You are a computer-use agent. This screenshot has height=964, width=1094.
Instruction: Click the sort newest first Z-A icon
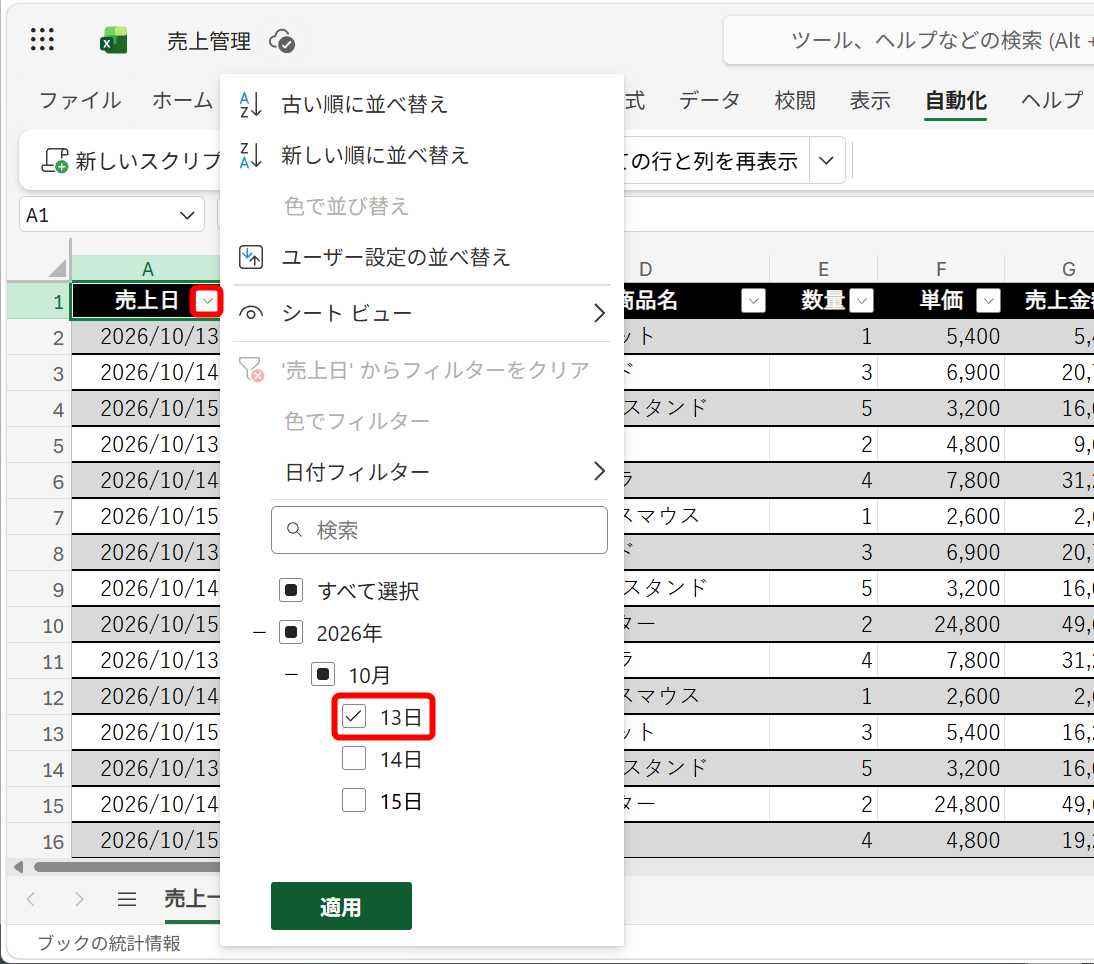pyautogui.click(x=250, y=156)
